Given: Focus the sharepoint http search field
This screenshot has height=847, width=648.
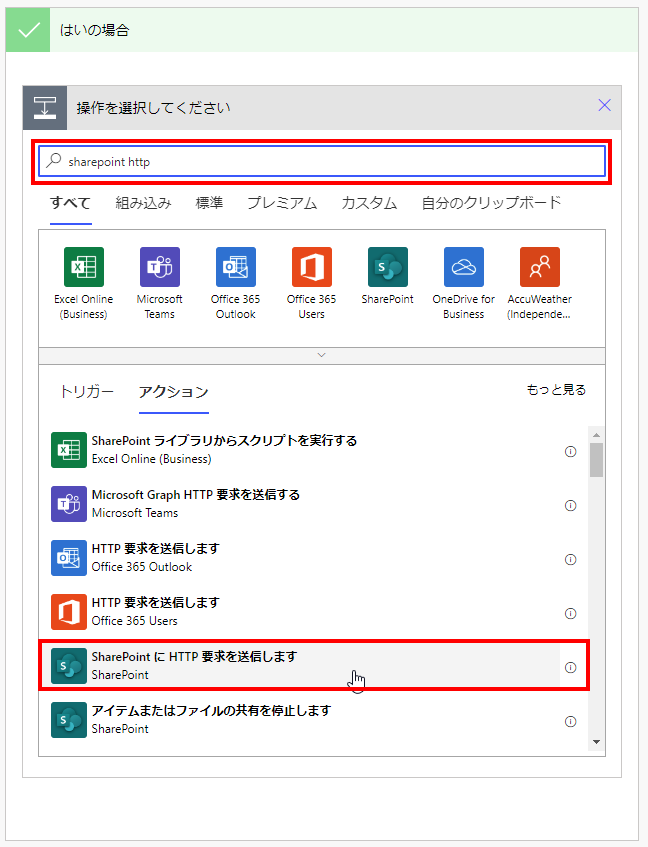Looking at the screenshot, I should tap(322, 161).
